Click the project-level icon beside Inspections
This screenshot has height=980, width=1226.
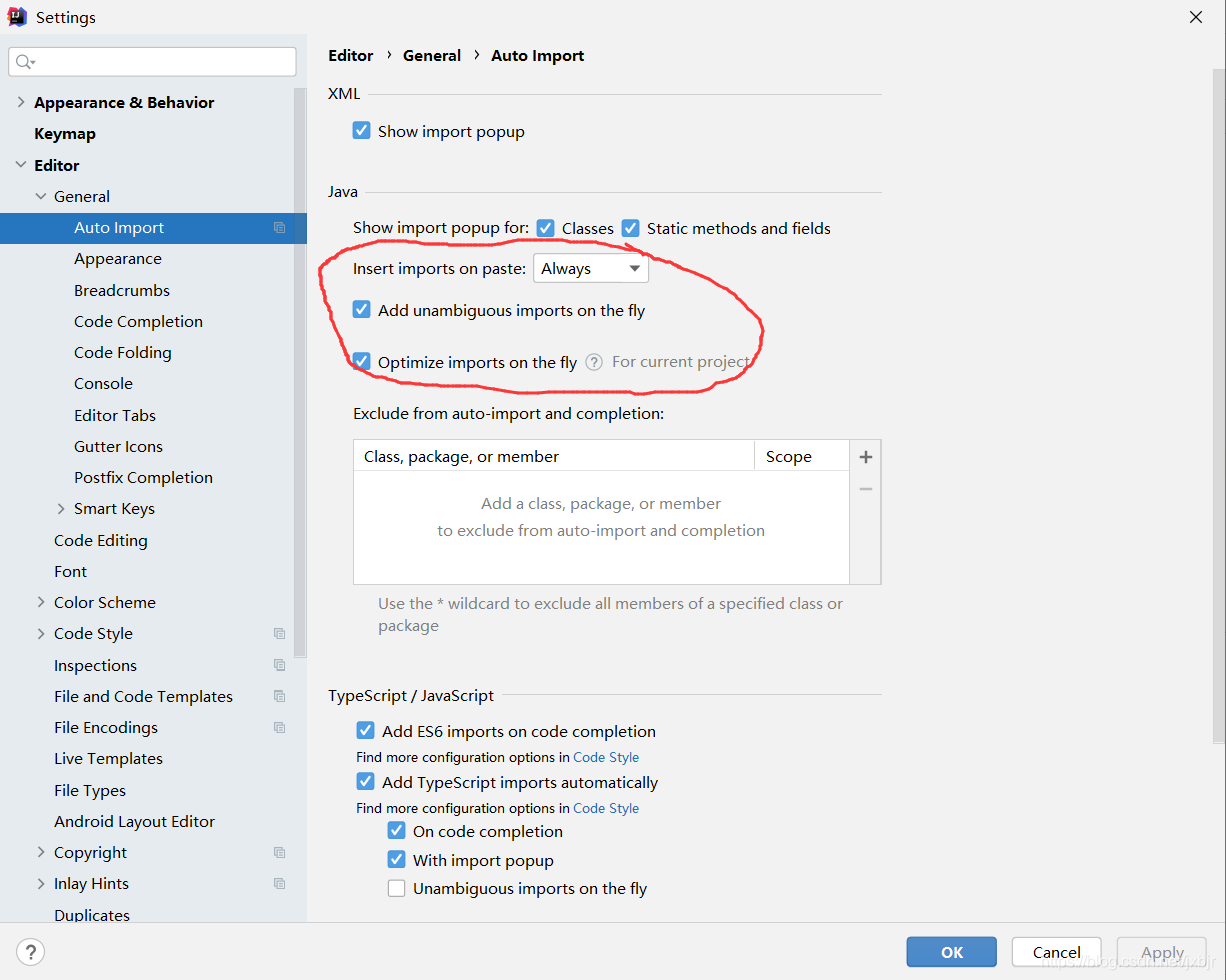280,665
